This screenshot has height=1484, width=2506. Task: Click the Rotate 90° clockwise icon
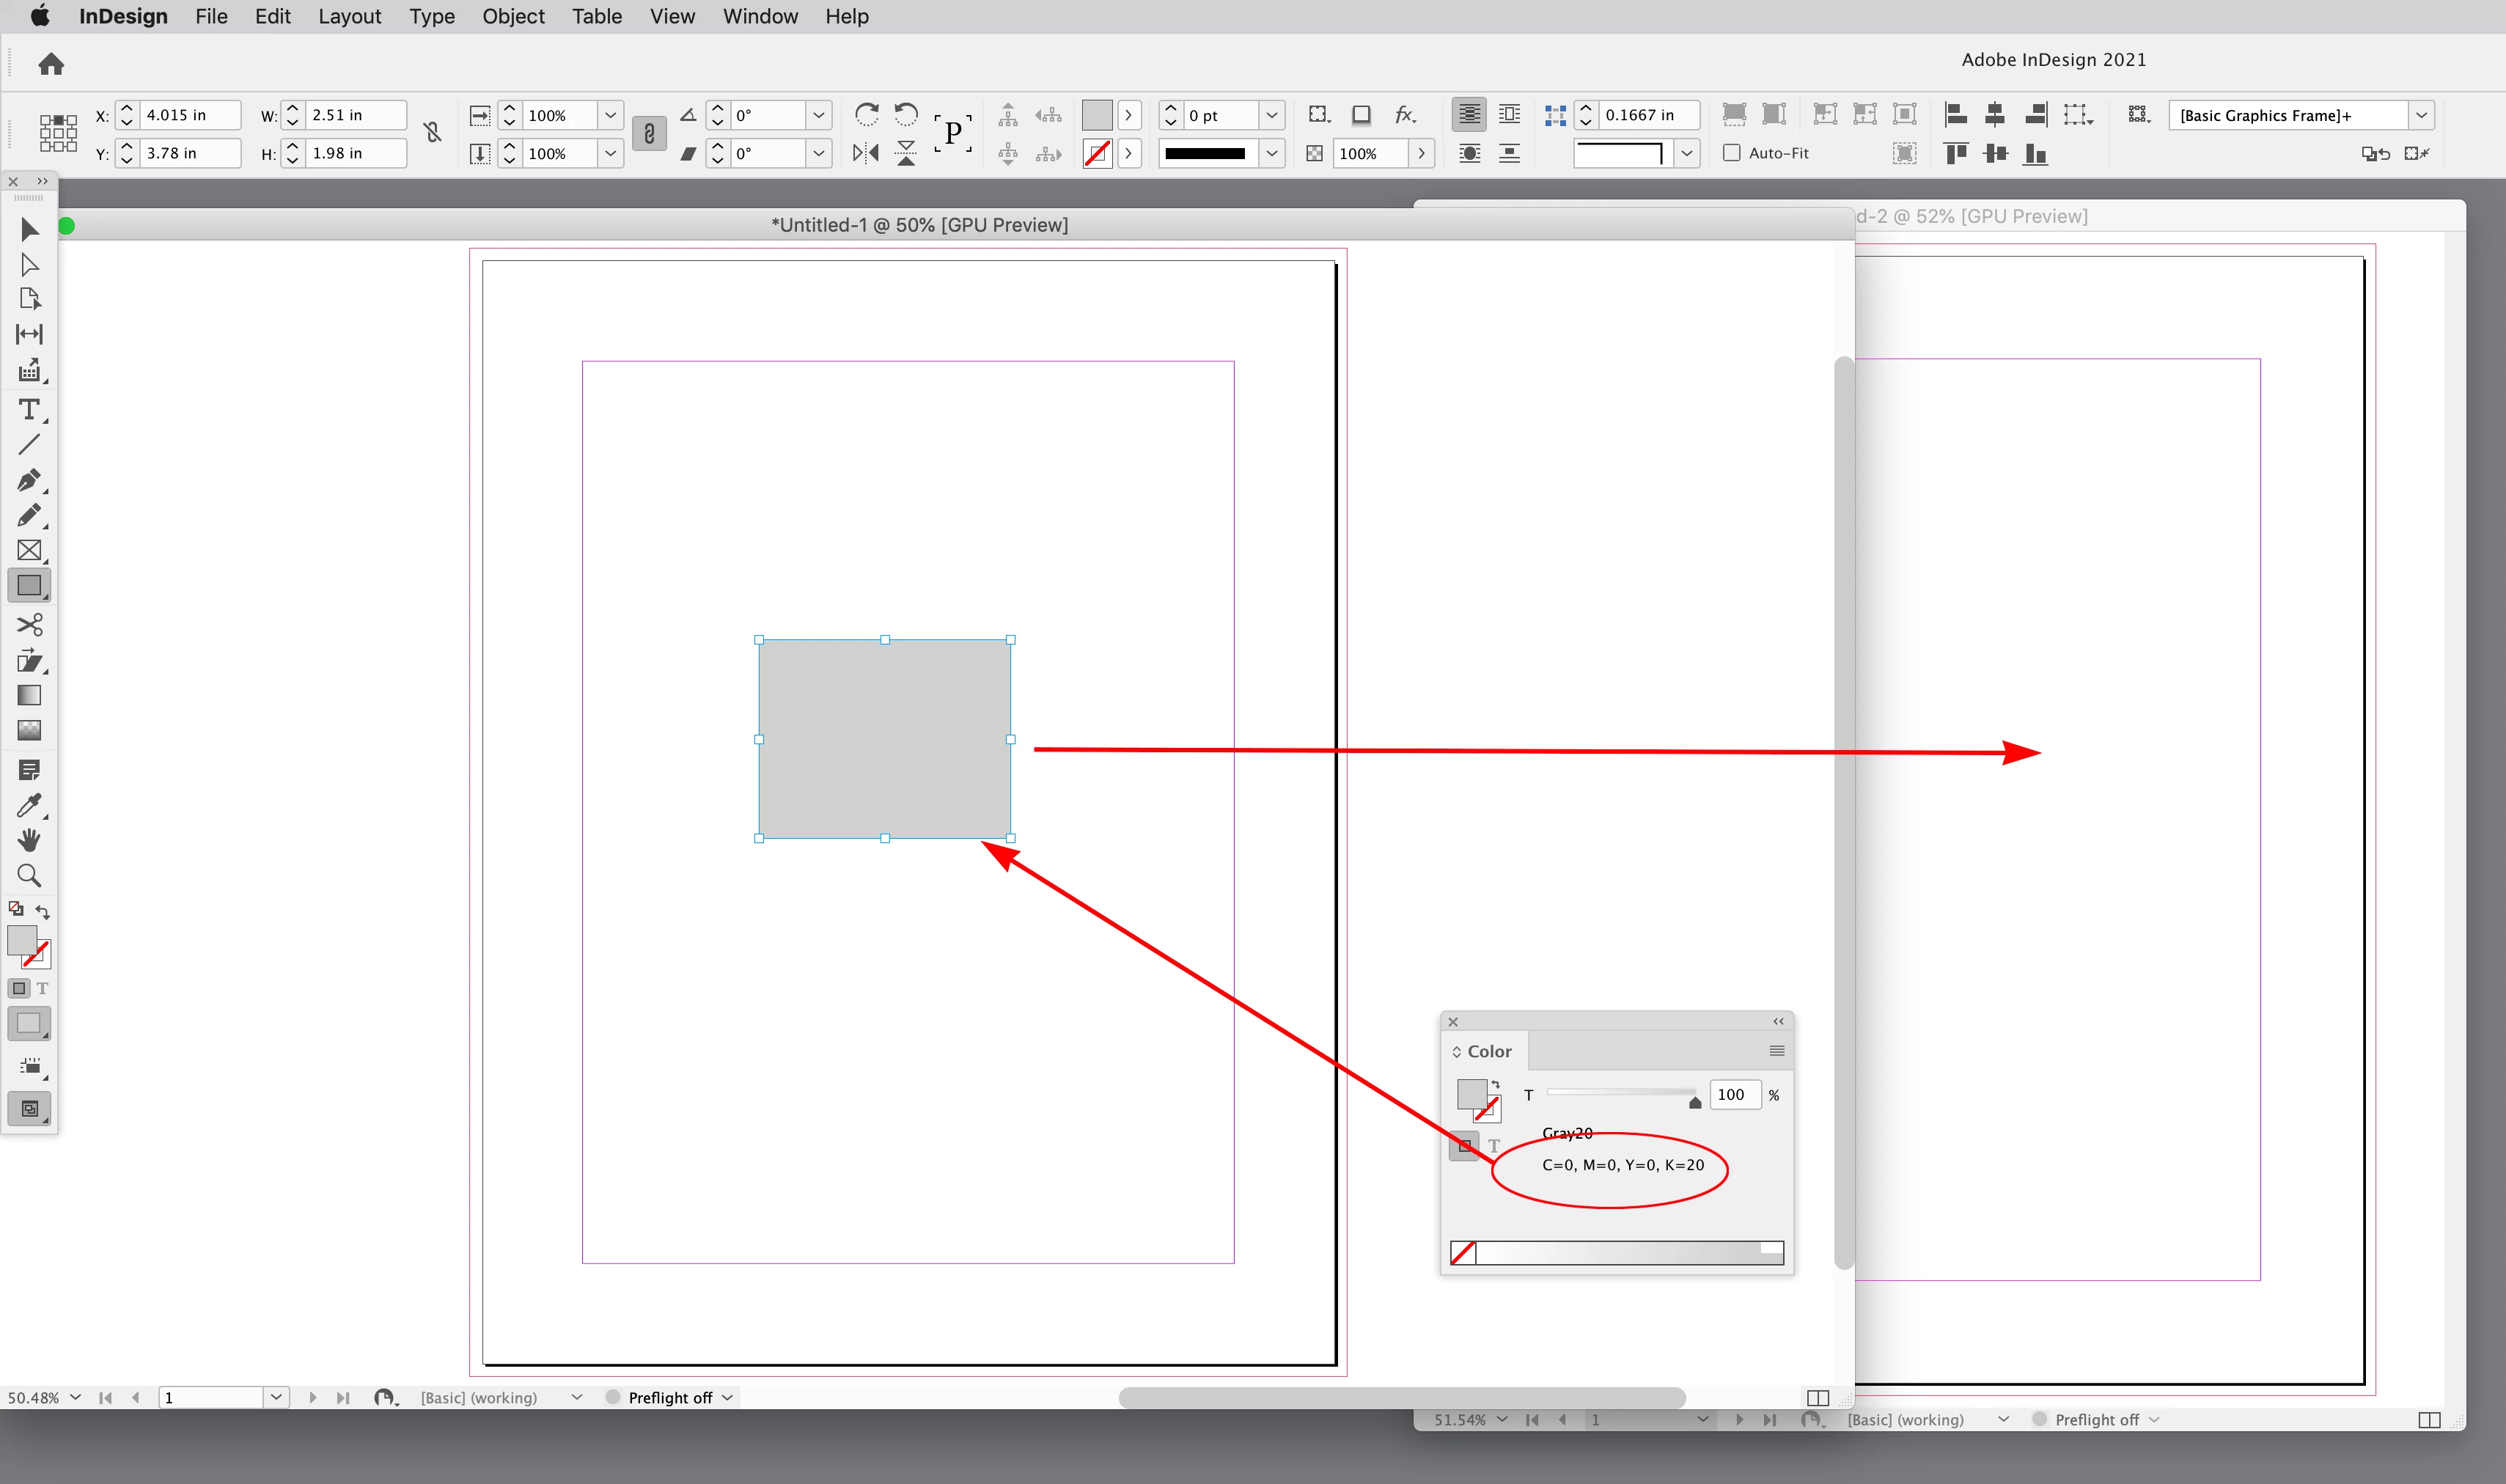(866, 114)
